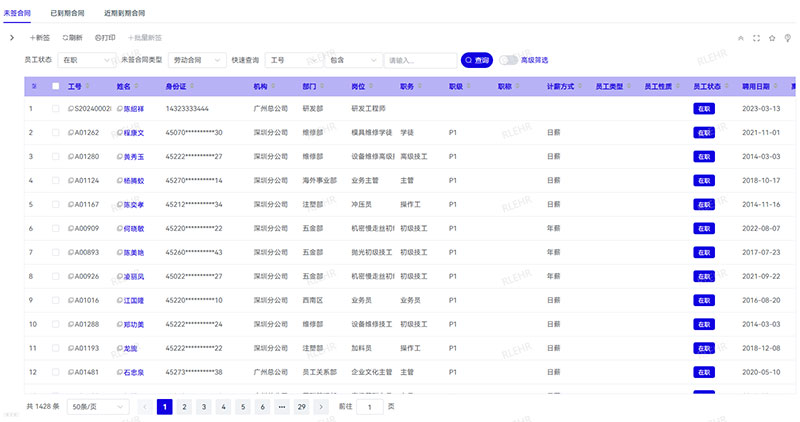Click the icon before name 黄秀玉
The width and height of the screenshot is (800, 422).
tap(120, 157)
